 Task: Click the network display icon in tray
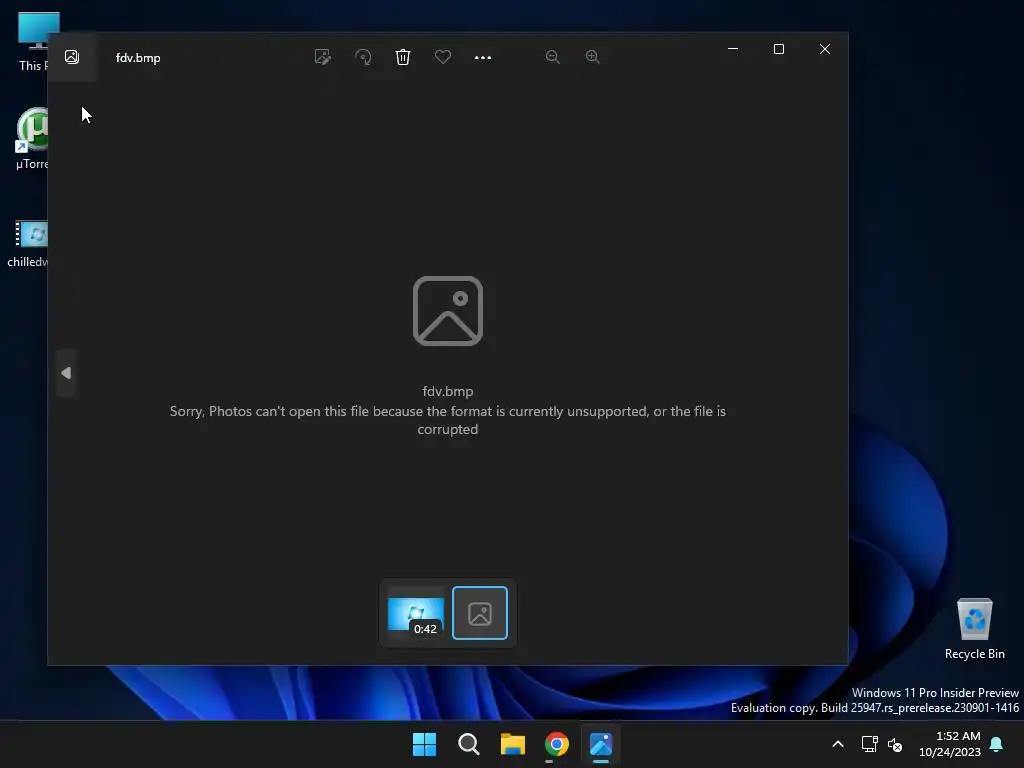[869, 744]
